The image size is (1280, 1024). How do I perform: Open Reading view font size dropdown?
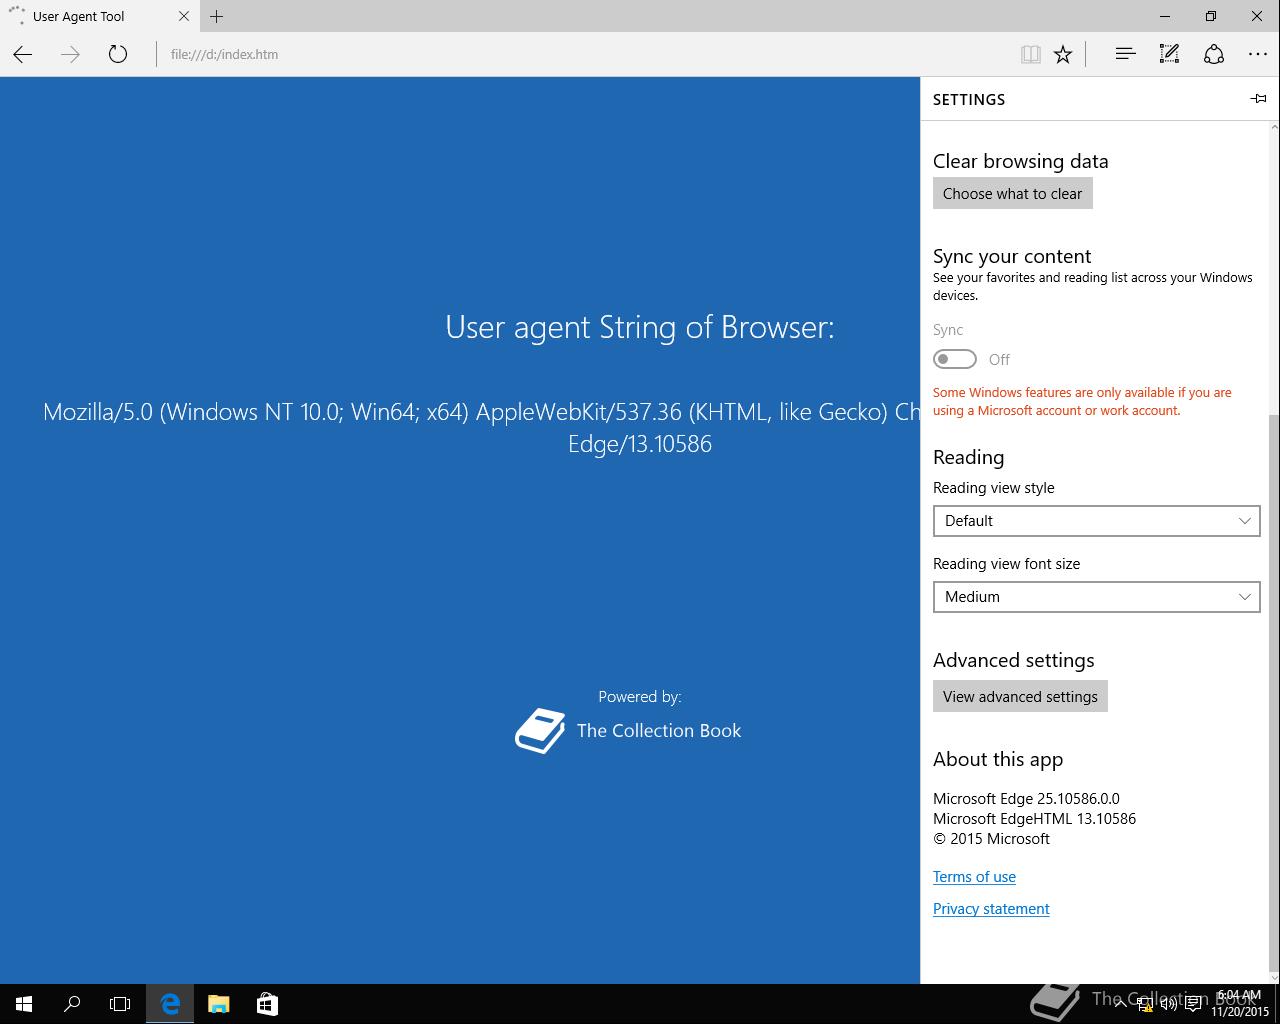click(1096, 597)
